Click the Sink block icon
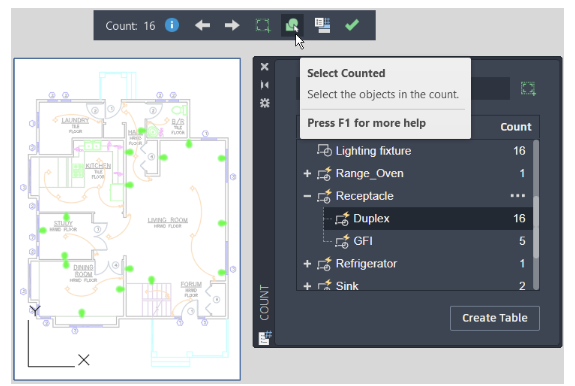 (325, 286)
